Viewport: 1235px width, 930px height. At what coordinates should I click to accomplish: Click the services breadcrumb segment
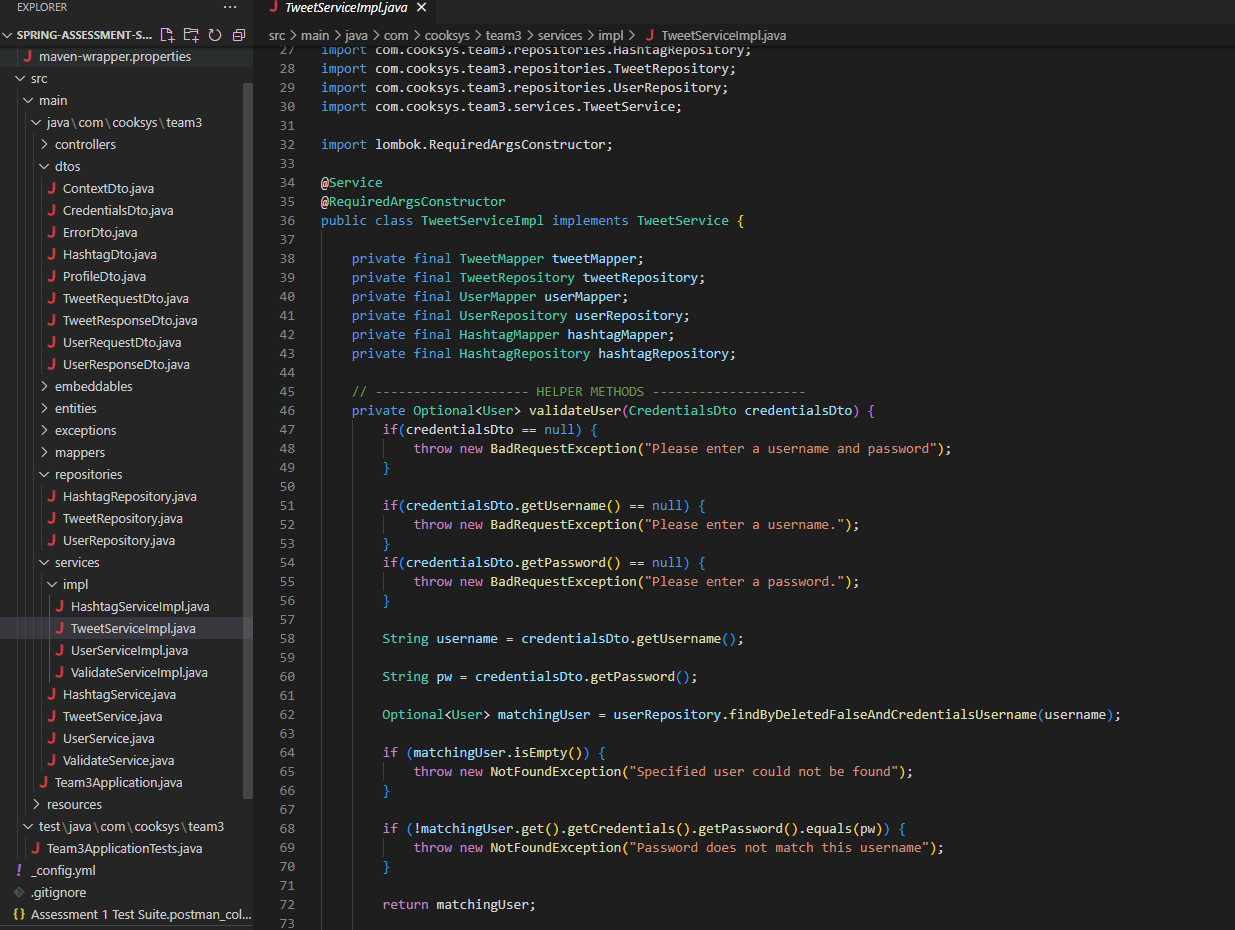click(559, 35)
